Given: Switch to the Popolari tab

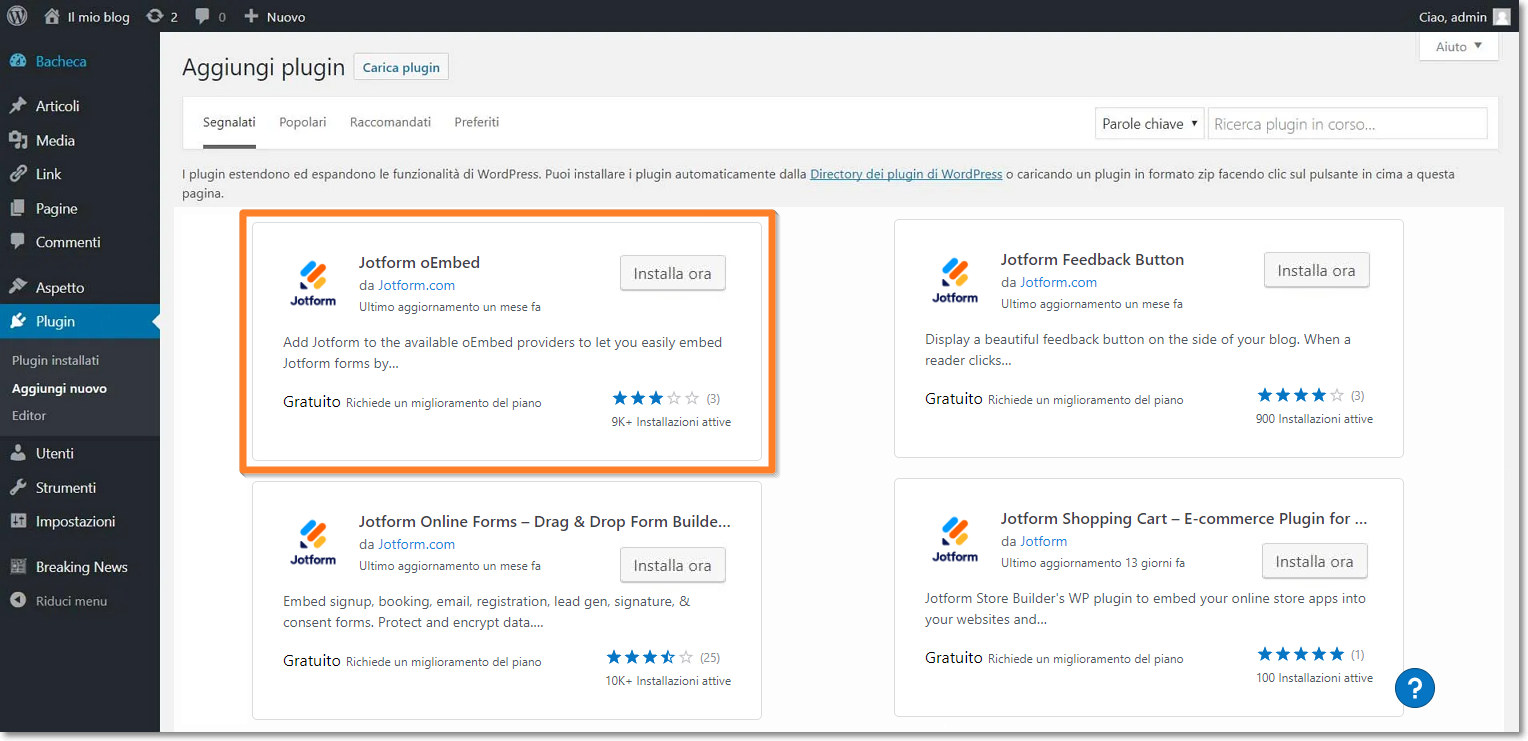Looking at the screenshot, I should pyautogui.click(x=303, y=122).
